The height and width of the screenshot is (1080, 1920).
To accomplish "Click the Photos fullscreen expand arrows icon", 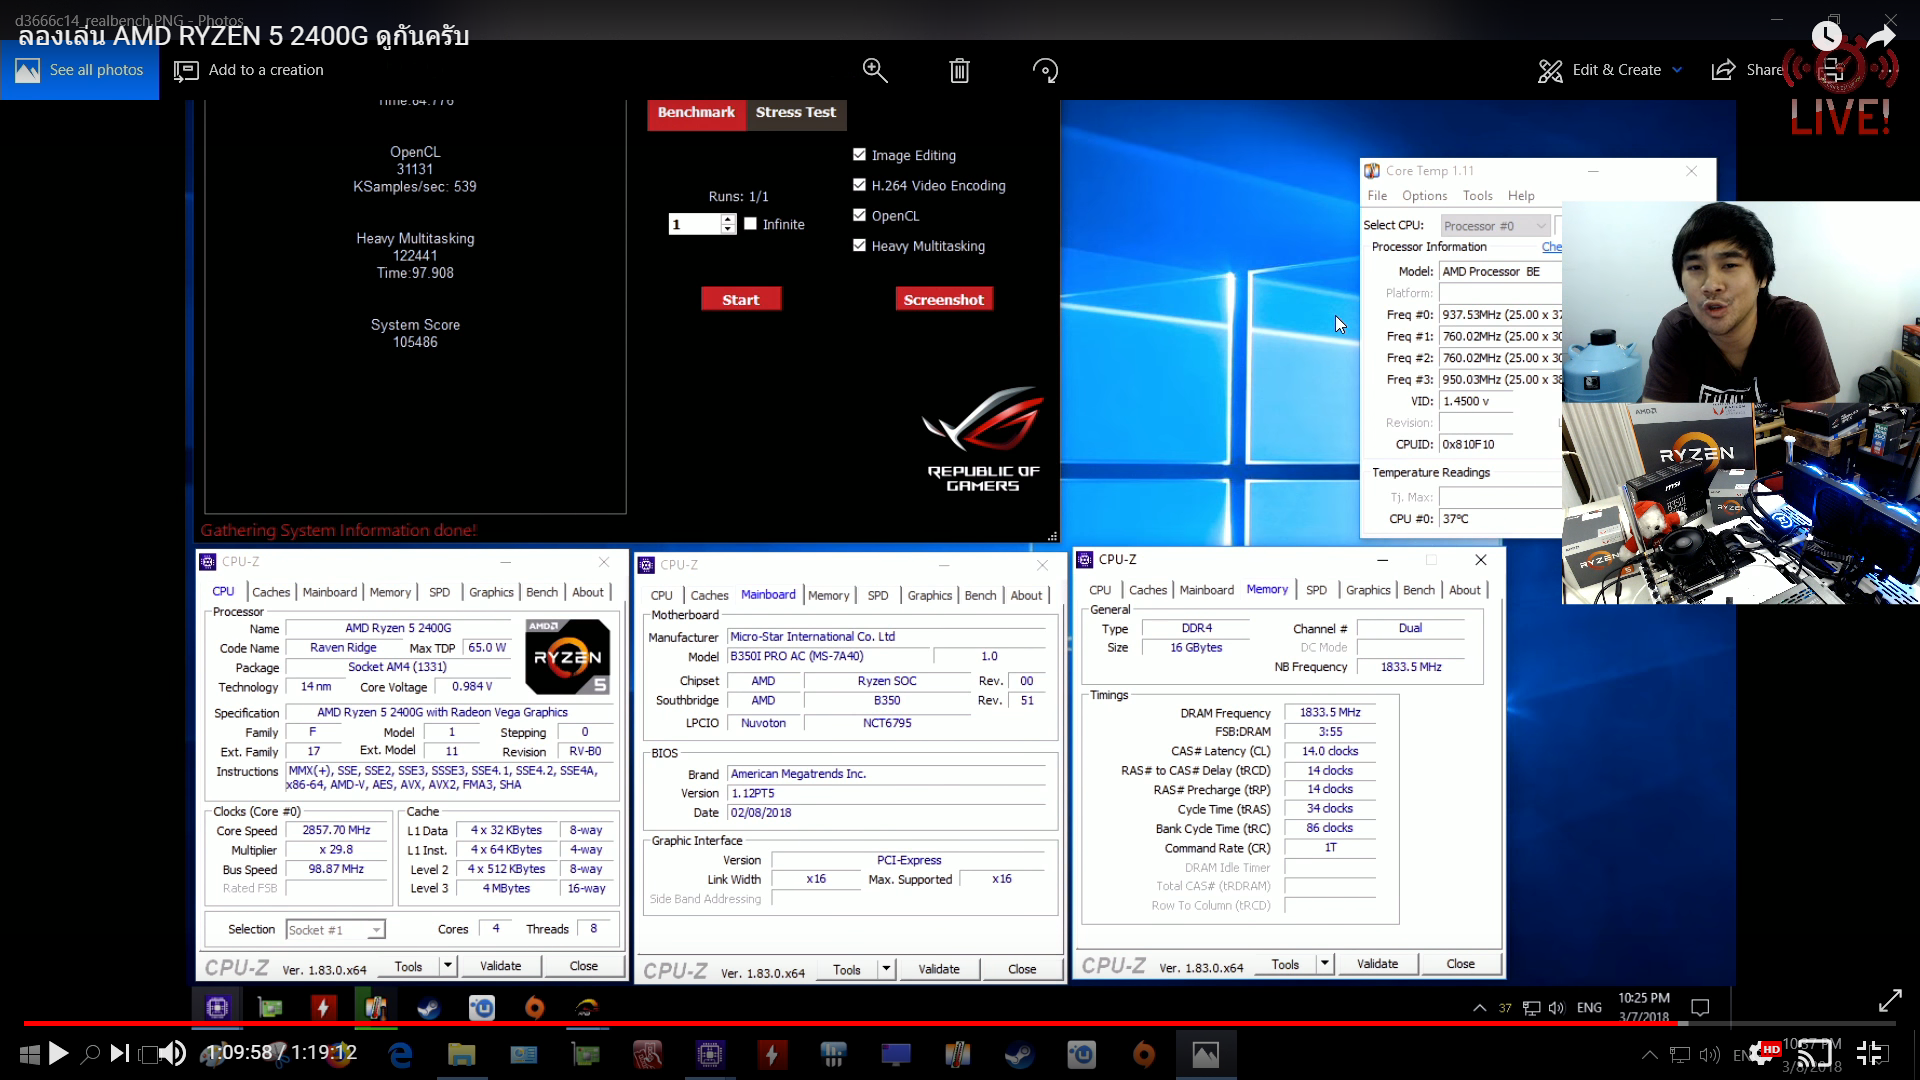I will pyautogui.click(x=1890, y=1000).
